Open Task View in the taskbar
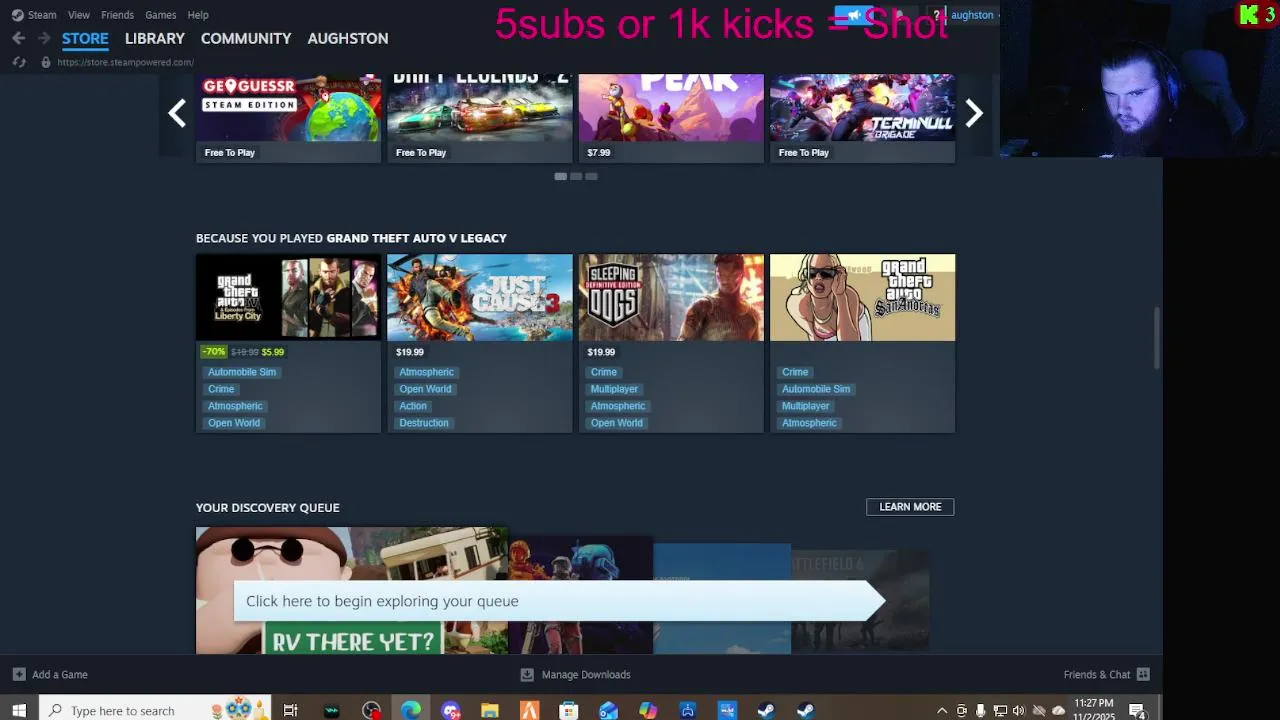The image size is (1280, 720). tap(291, 710)
